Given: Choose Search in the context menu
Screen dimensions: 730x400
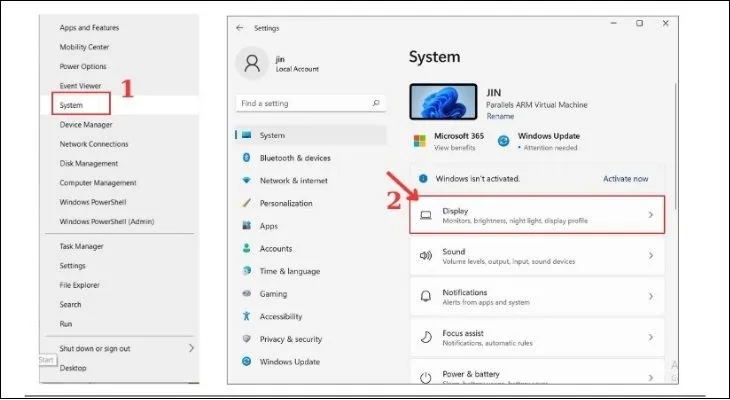Looking at the screenshot, I should click(70, 304).
